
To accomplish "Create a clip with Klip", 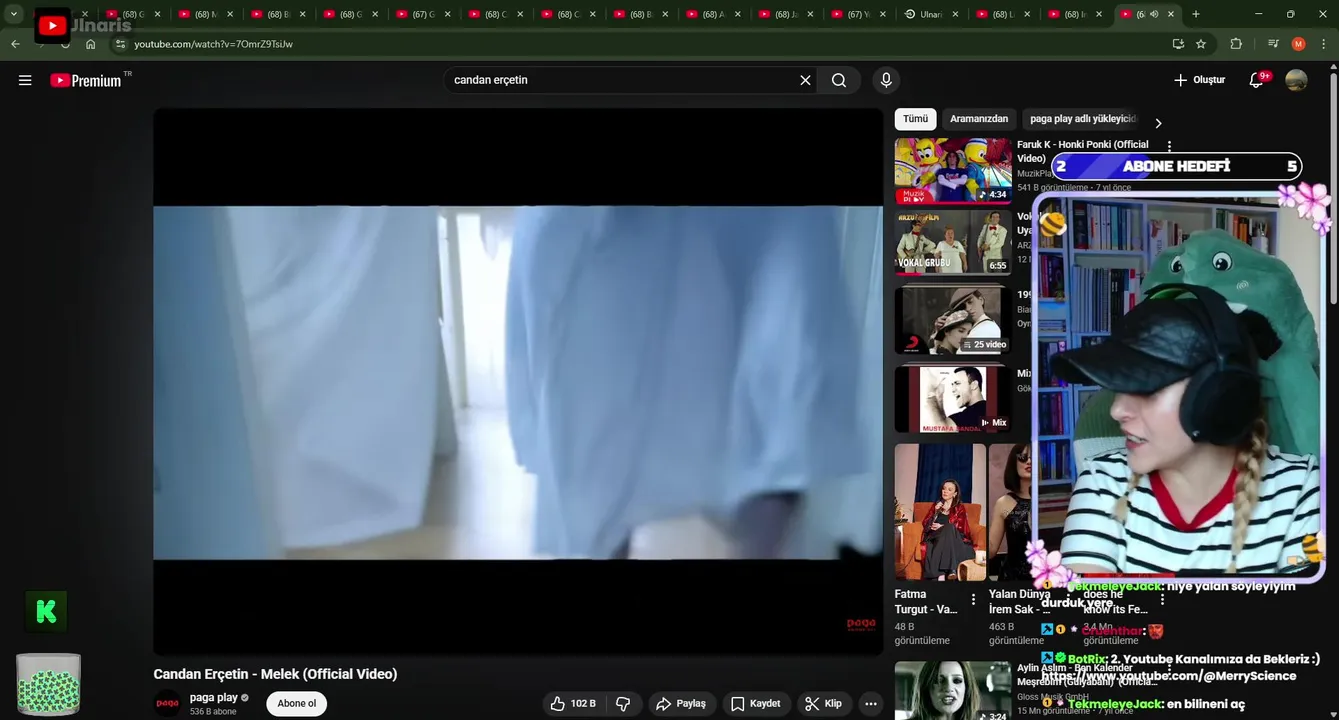I will (x=824, y=704).
